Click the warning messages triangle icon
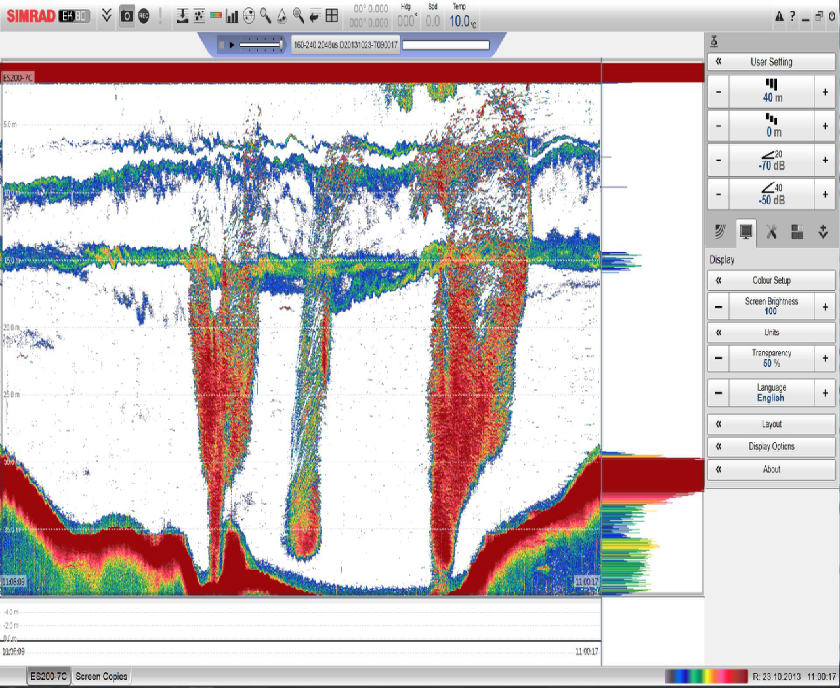Viewport: 840px width, 688px height. coord(779,16)
